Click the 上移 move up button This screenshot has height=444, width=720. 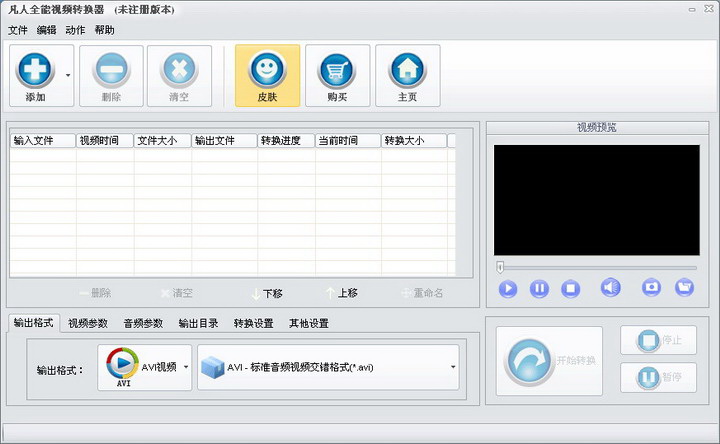[x=342, y=293]
